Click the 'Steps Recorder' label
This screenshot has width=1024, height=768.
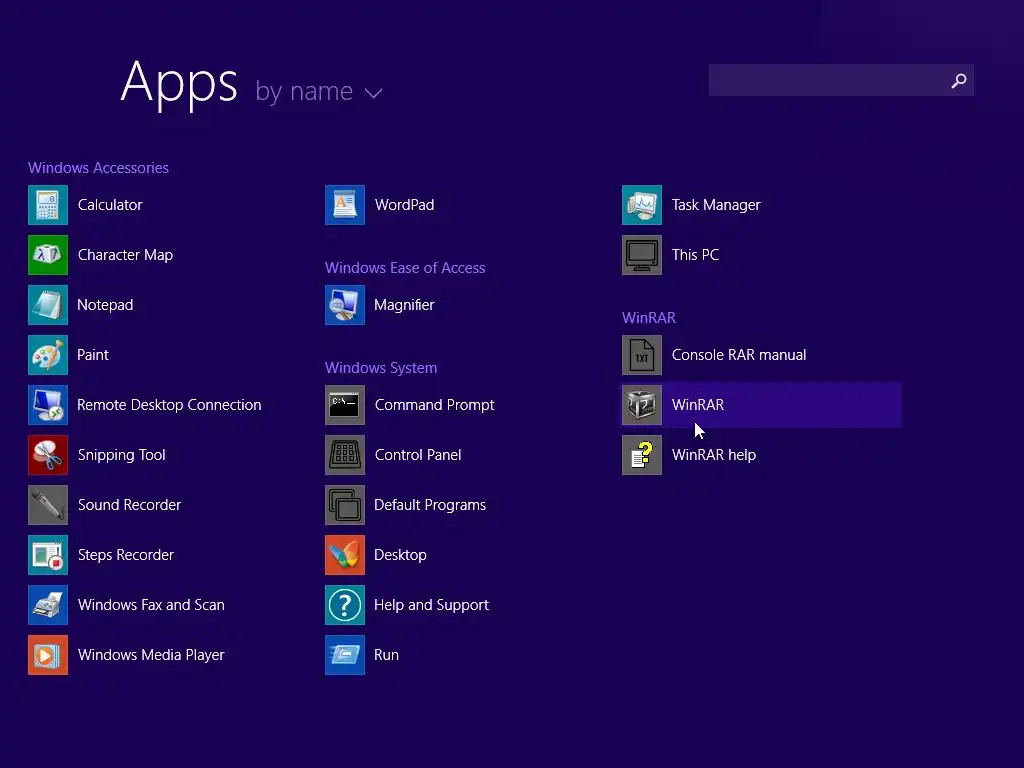click(x=125, y=555)
